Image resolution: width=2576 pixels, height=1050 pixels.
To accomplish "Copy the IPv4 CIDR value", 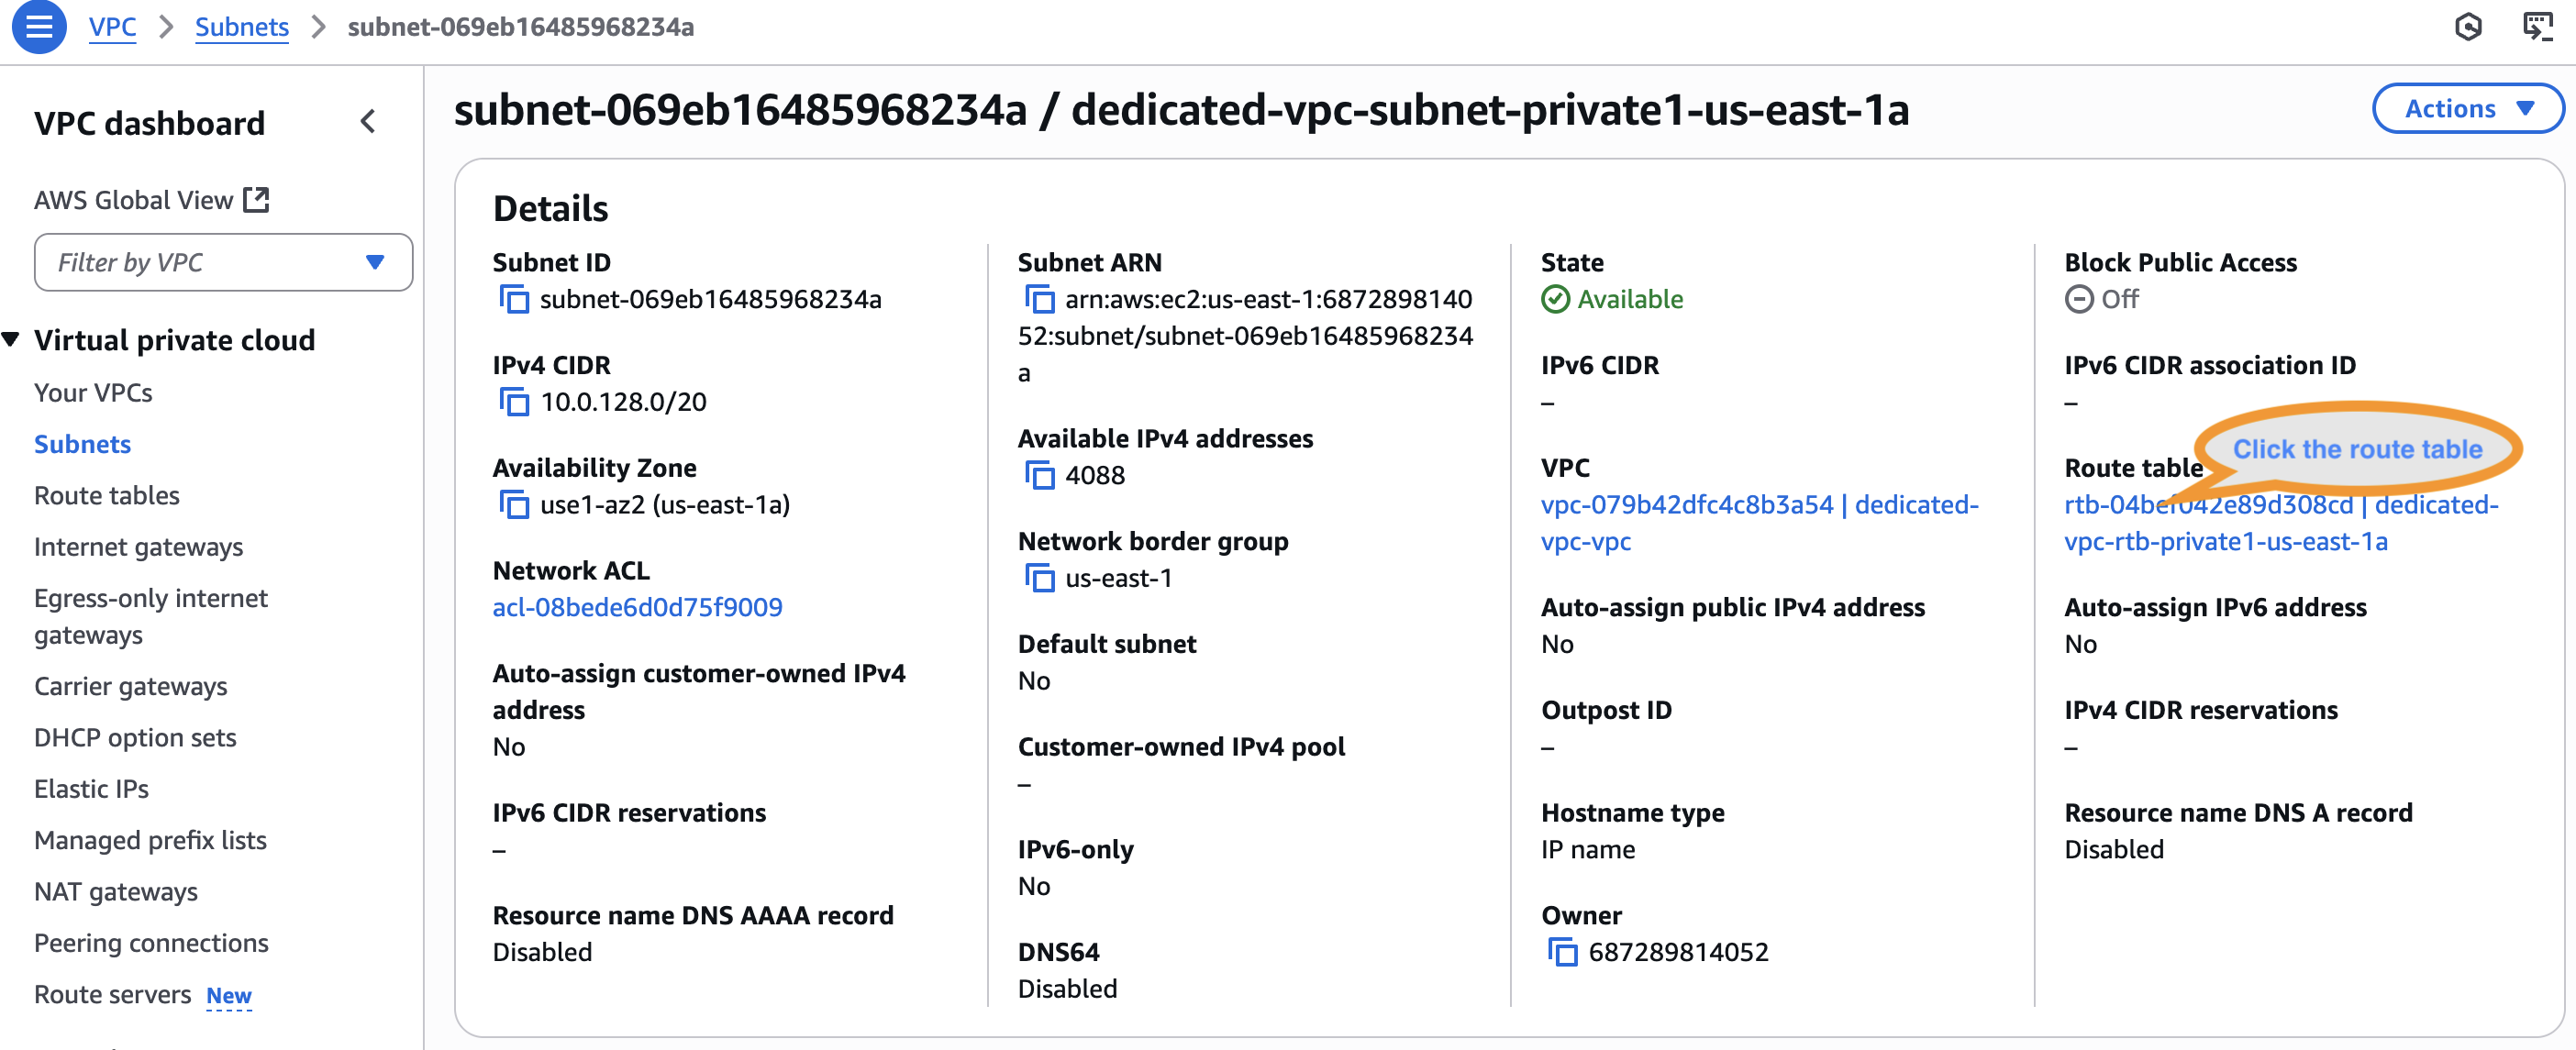I will [513, 402].
